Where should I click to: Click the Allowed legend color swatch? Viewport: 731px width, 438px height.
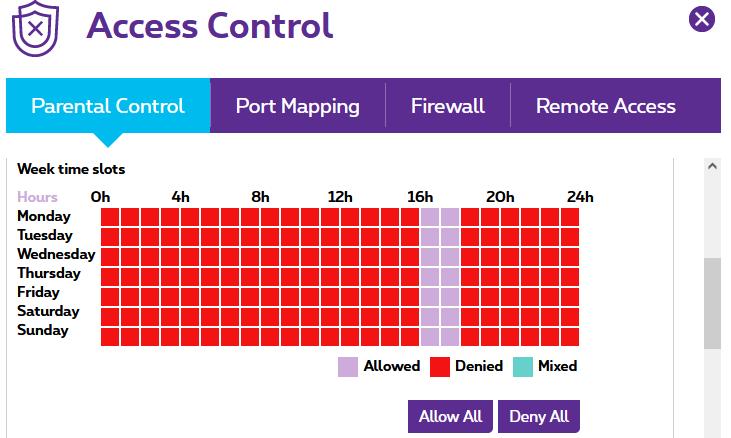click(348, 367)
